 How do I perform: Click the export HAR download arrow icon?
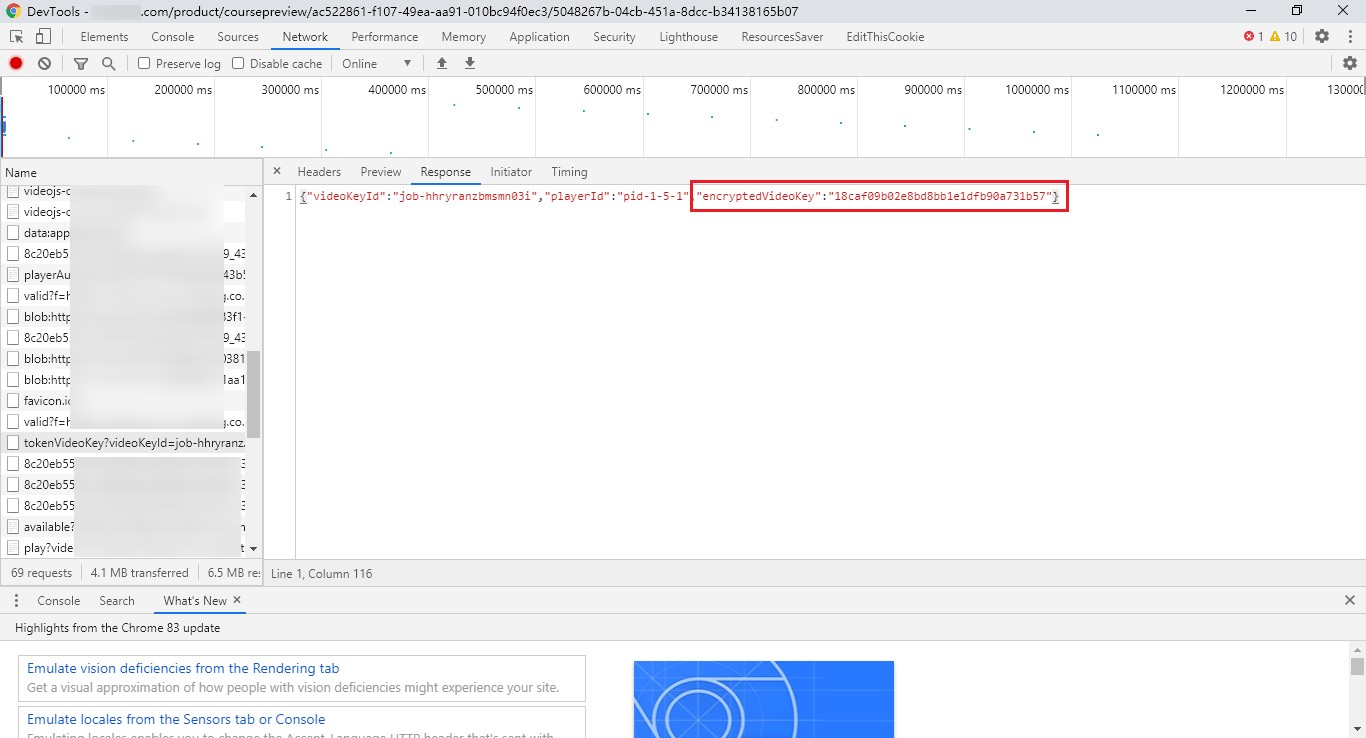(470, 63)
